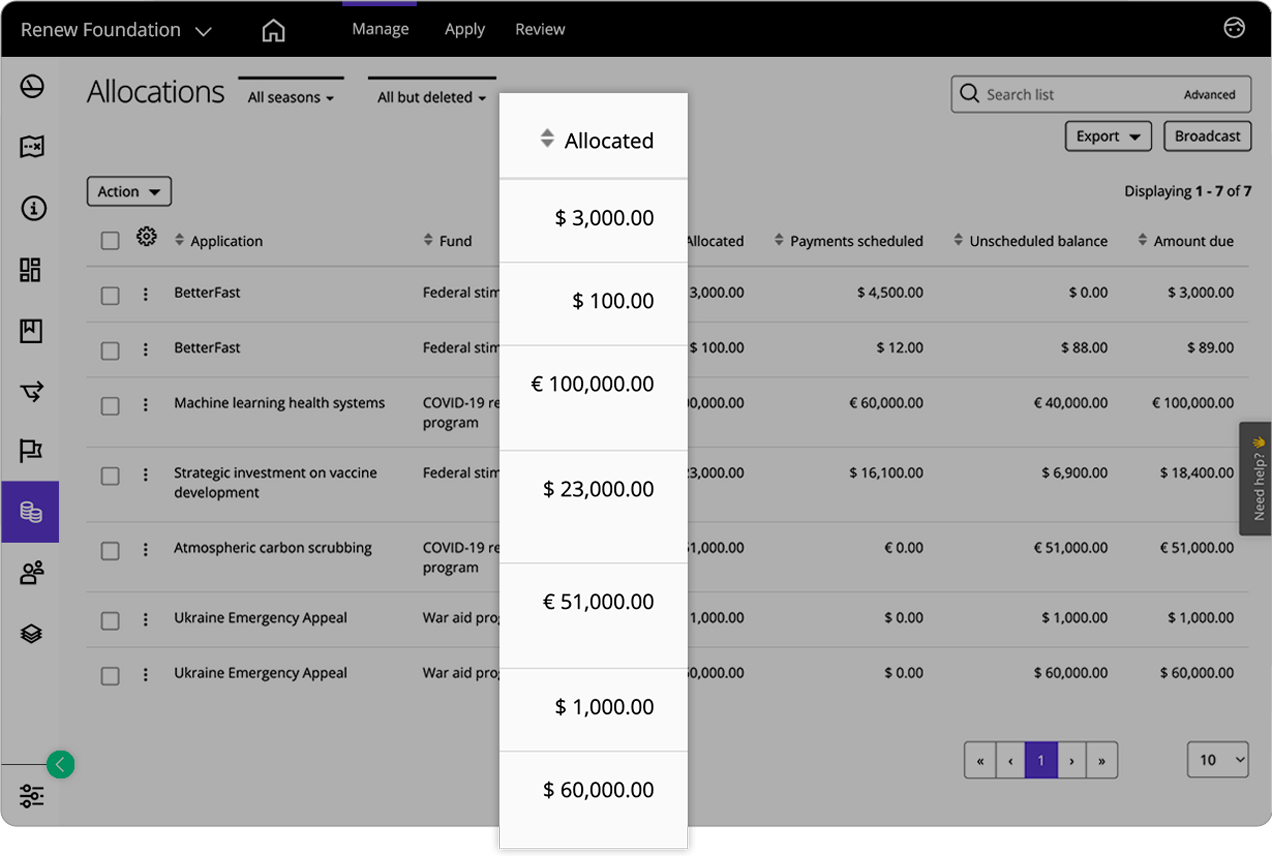The width and height of the screenshot is (1272, 856).
Task: Open the coins allocations icon in sidebar
Action: coord(31,511)
